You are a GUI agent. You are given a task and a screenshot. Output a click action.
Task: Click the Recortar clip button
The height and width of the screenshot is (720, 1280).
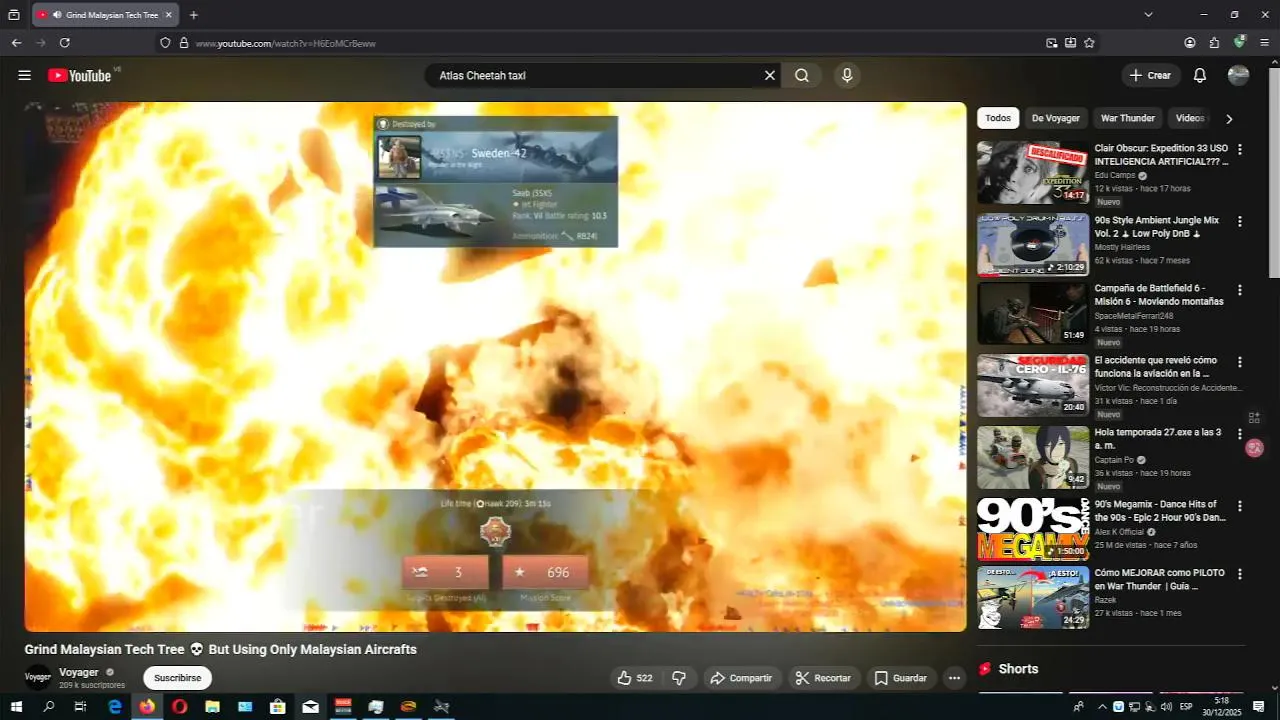pyautogui.click(x=823, y=678)
